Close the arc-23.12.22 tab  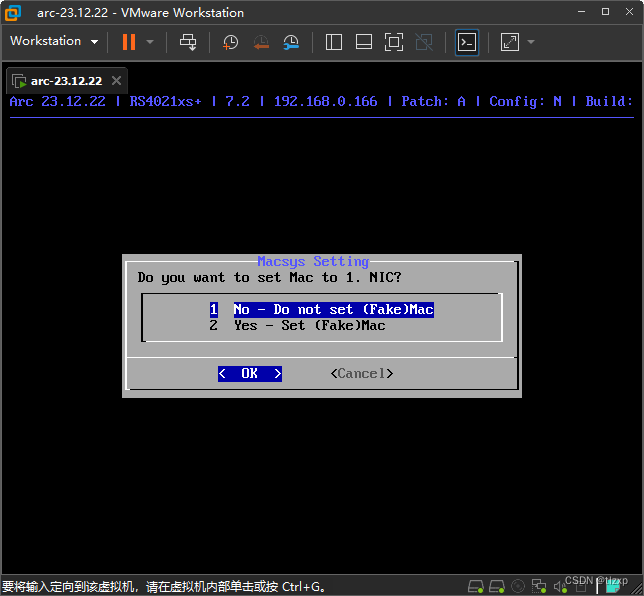click(x=117, y=81)
